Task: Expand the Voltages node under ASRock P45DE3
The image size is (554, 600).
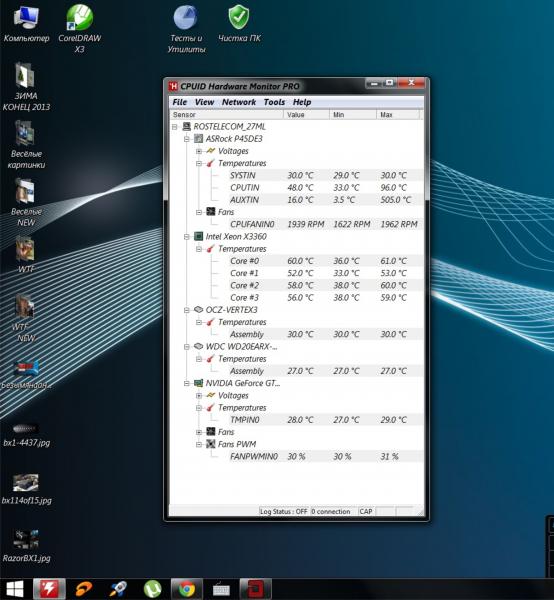Action: coord(199,151)
